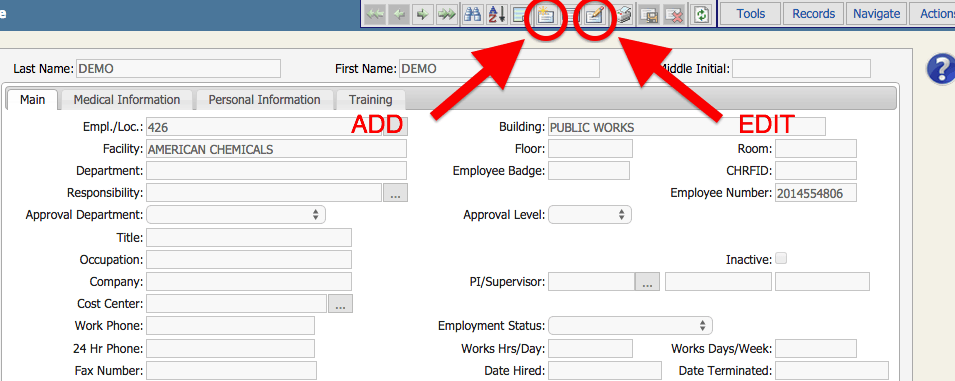Screen dimensions: 955x381
Task: Click the Responsibility ellipsis lookup button
Action: (x=395, y=193)
